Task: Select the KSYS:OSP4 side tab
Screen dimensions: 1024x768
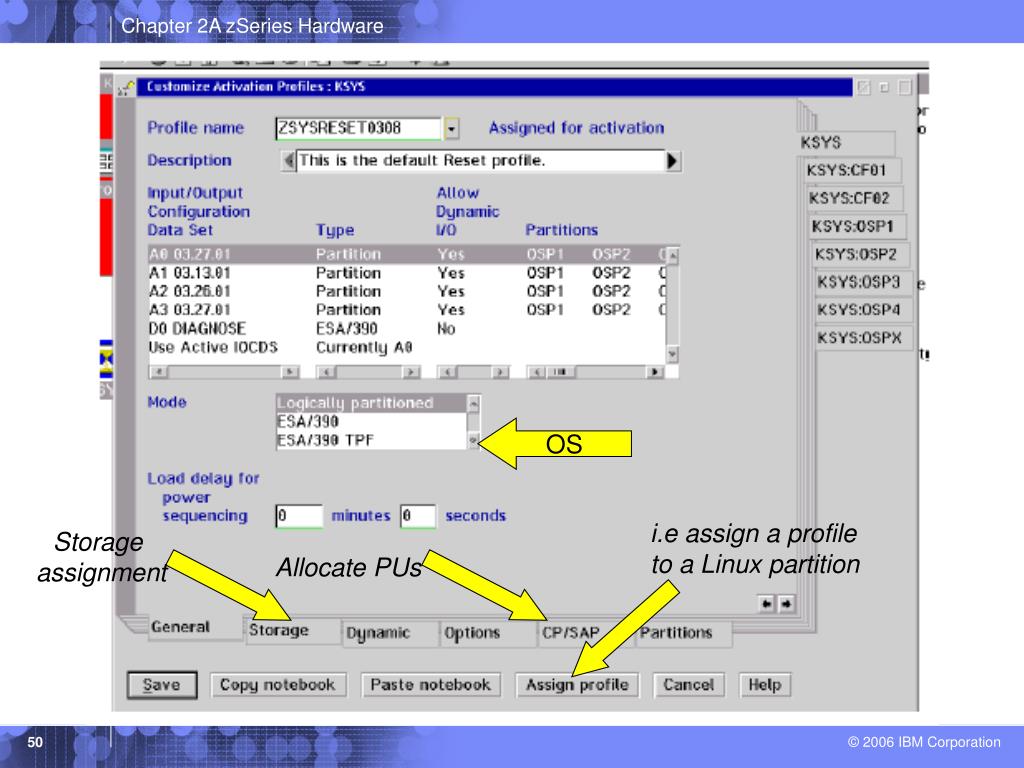Action: point(863,310)
